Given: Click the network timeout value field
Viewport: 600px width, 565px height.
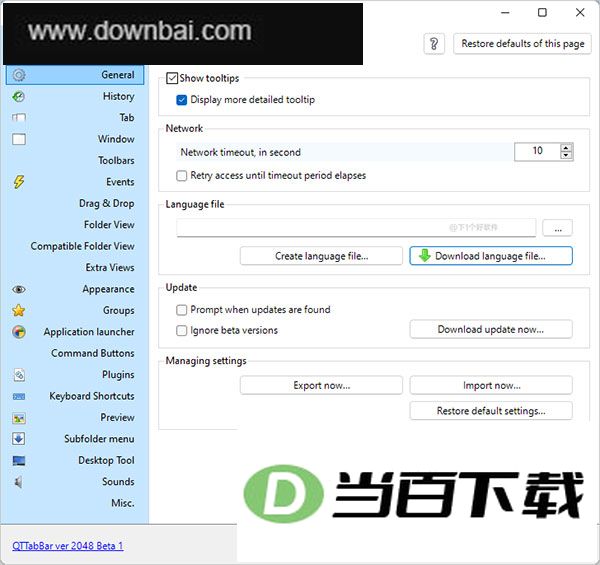Looking at the screenshot, I should click(537, 151).
